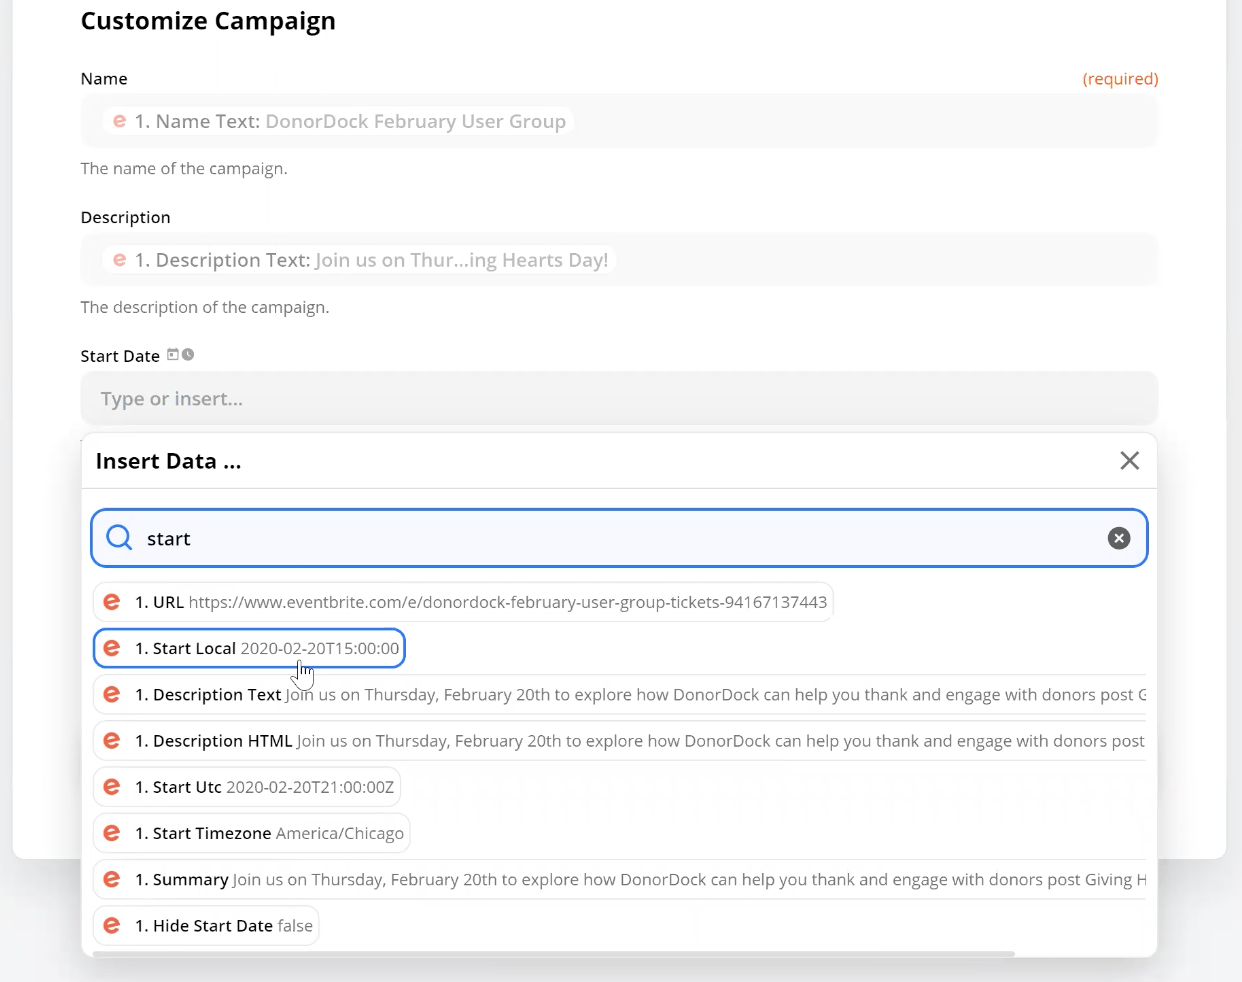Select Start Timezone America/Chicago

(x=252, y=833)
